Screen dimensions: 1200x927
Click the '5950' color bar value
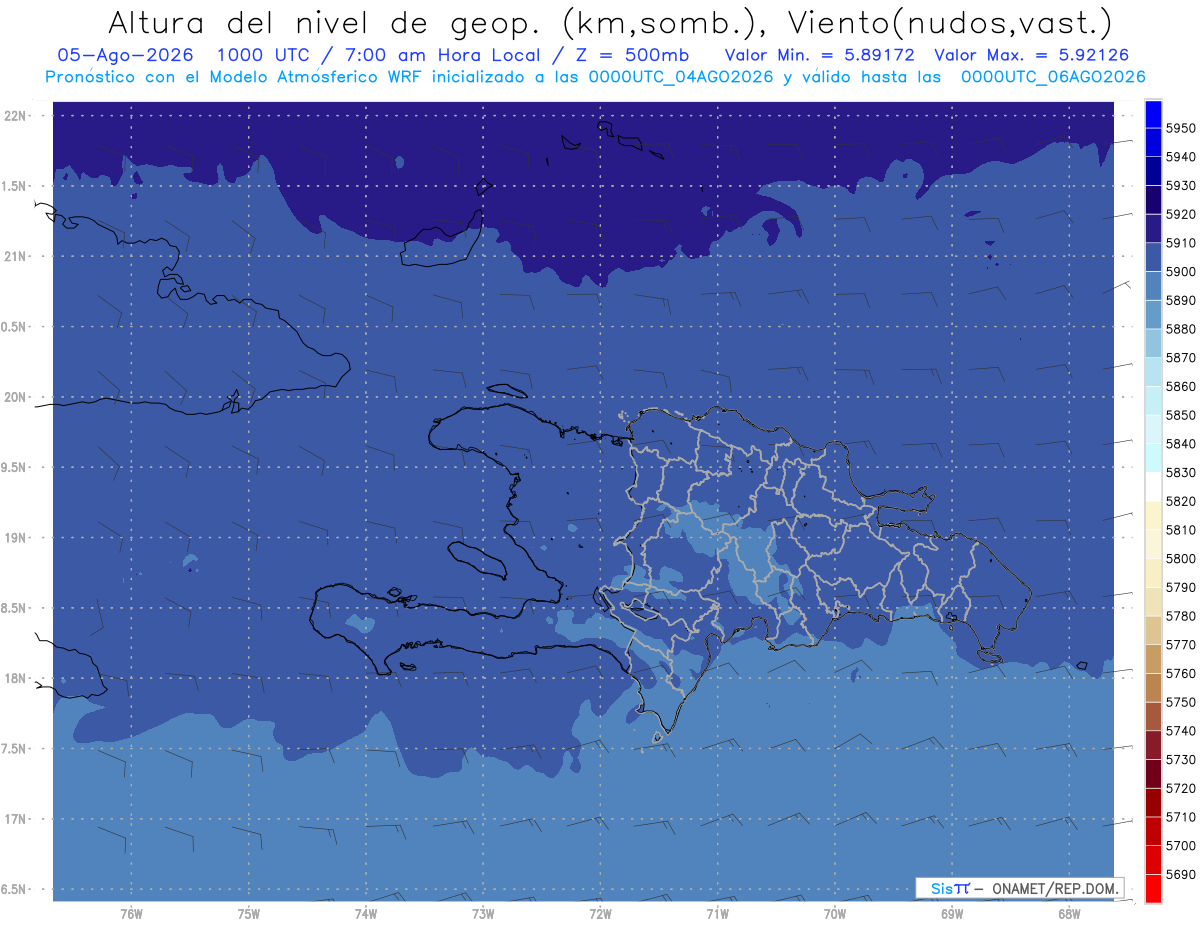pos(1180,128)
